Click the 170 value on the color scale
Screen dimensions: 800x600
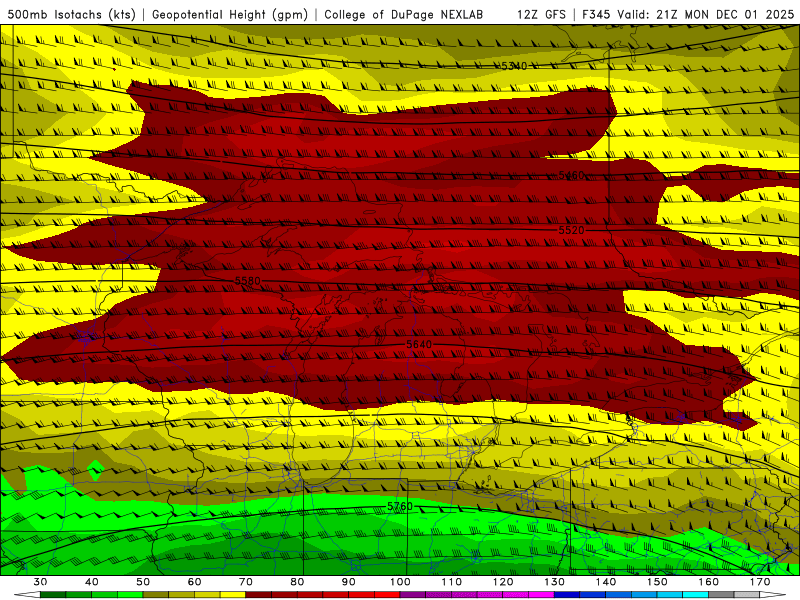tap(760, 582)
